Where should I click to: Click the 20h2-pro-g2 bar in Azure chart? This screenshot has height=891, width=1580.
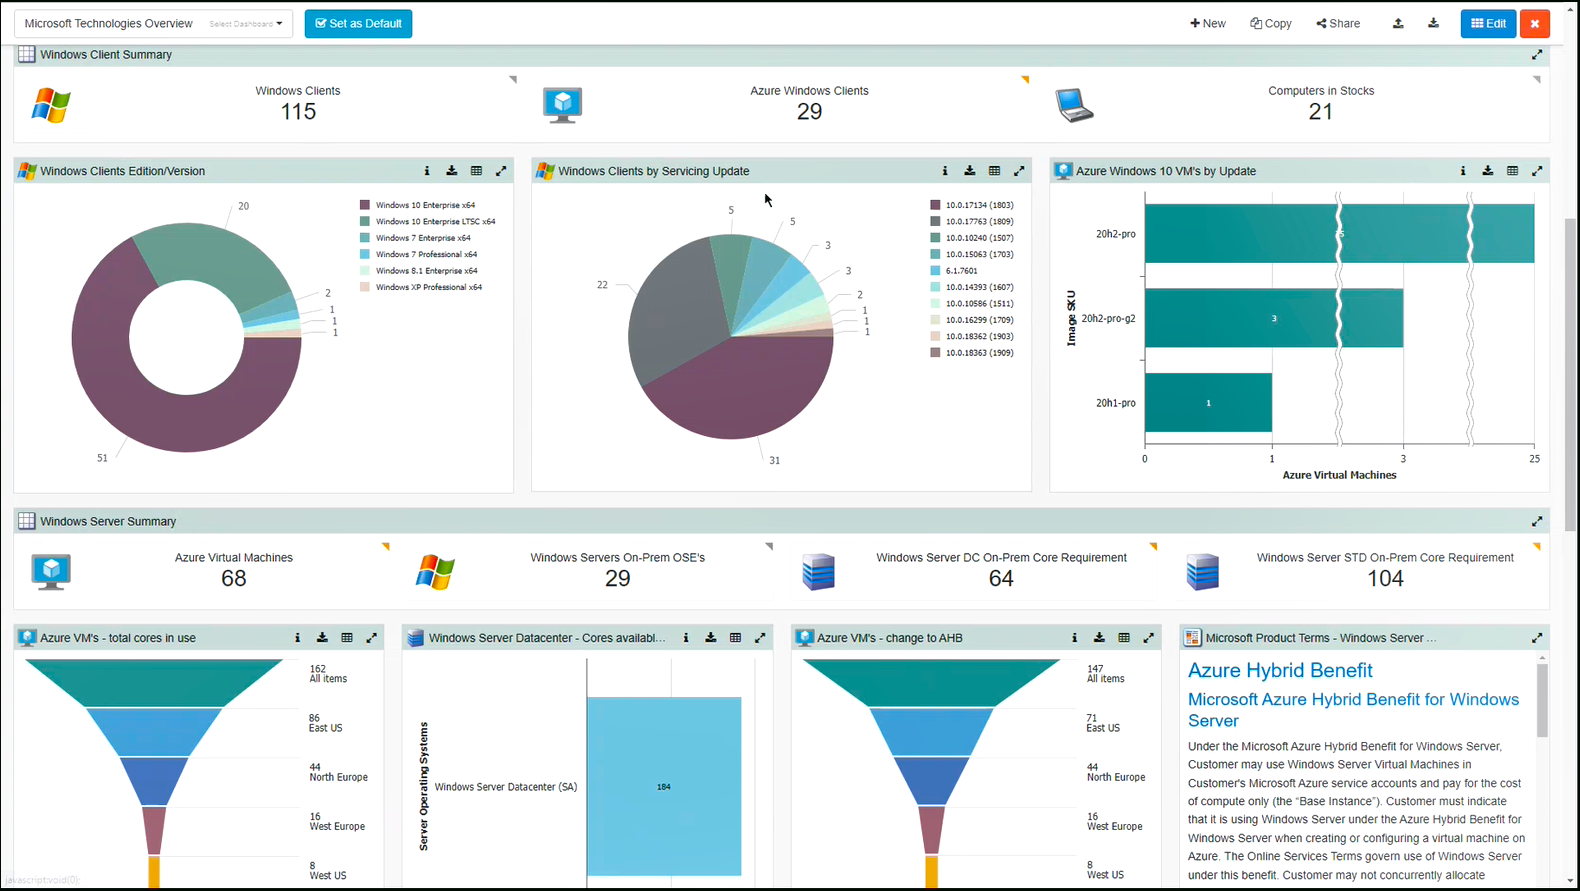[1274, 318]
